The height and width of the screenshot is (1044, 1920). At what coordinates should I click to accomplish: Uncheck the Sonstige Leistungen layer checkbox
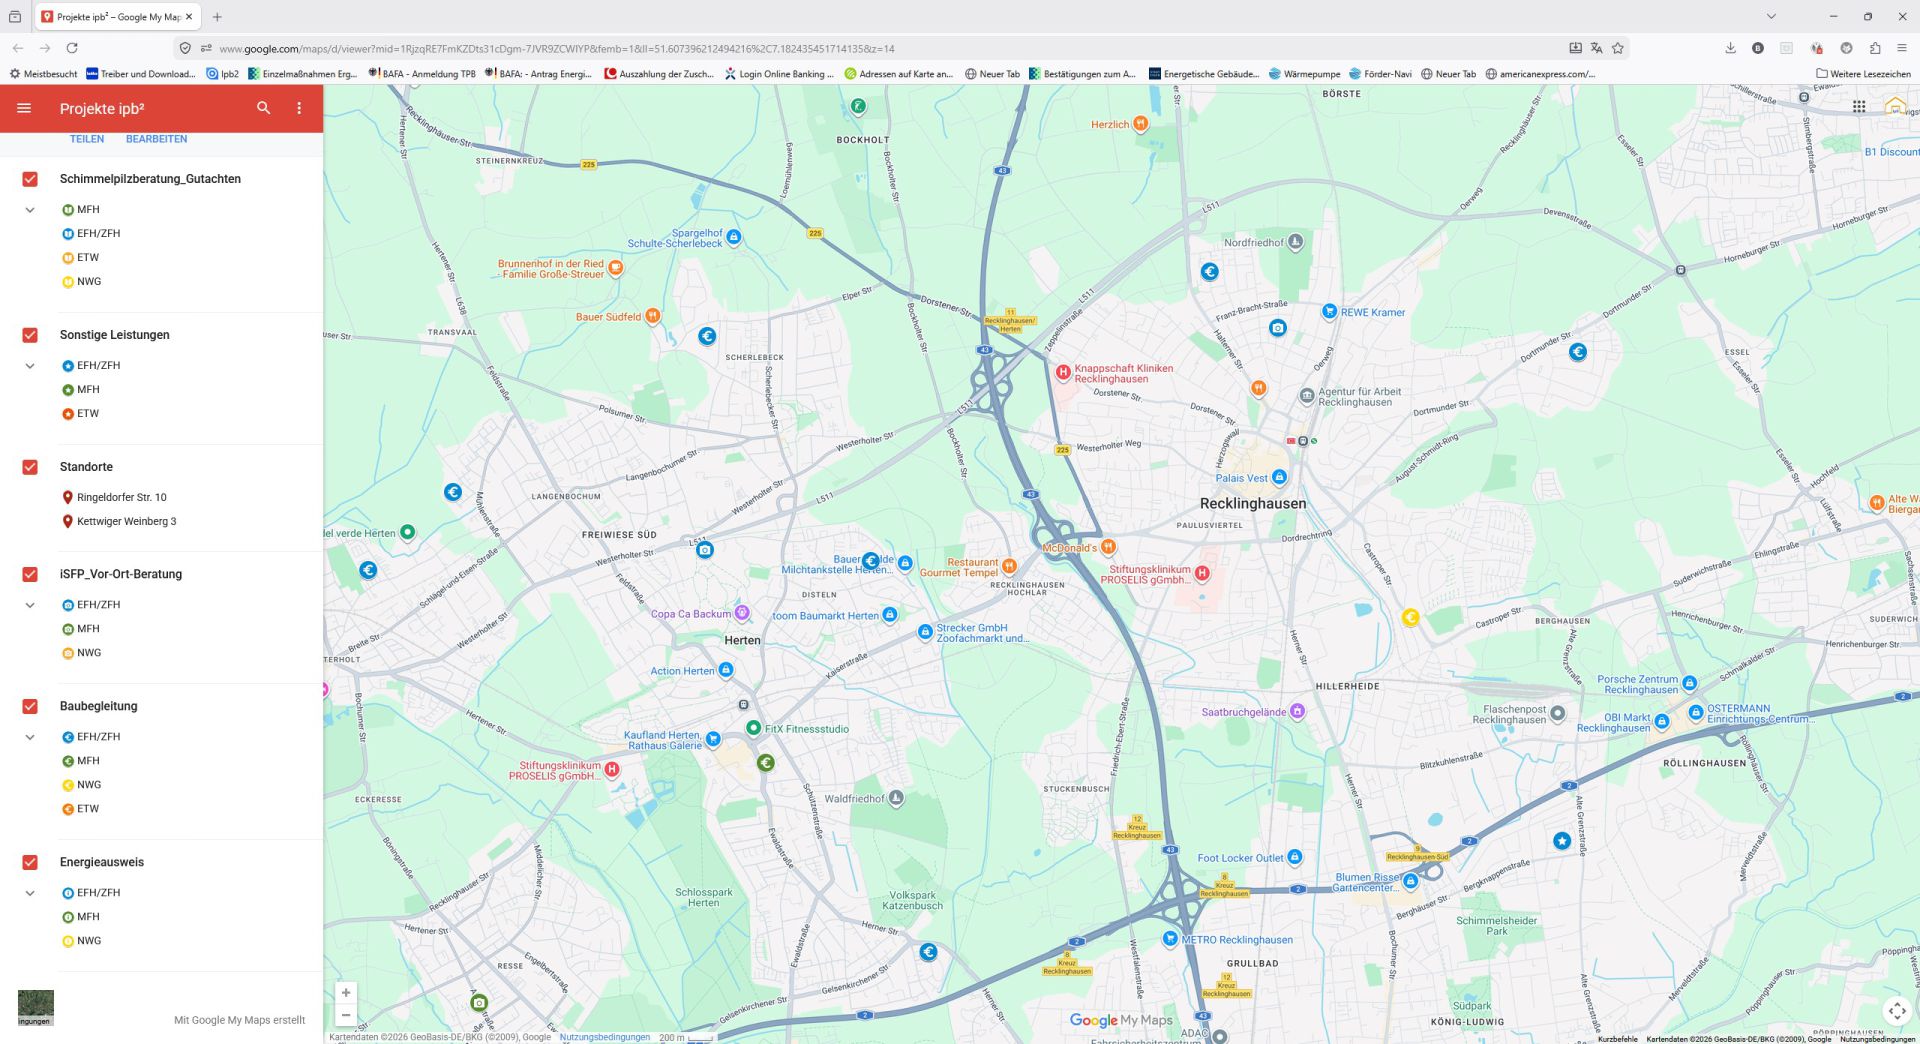[x=30, y=335]
